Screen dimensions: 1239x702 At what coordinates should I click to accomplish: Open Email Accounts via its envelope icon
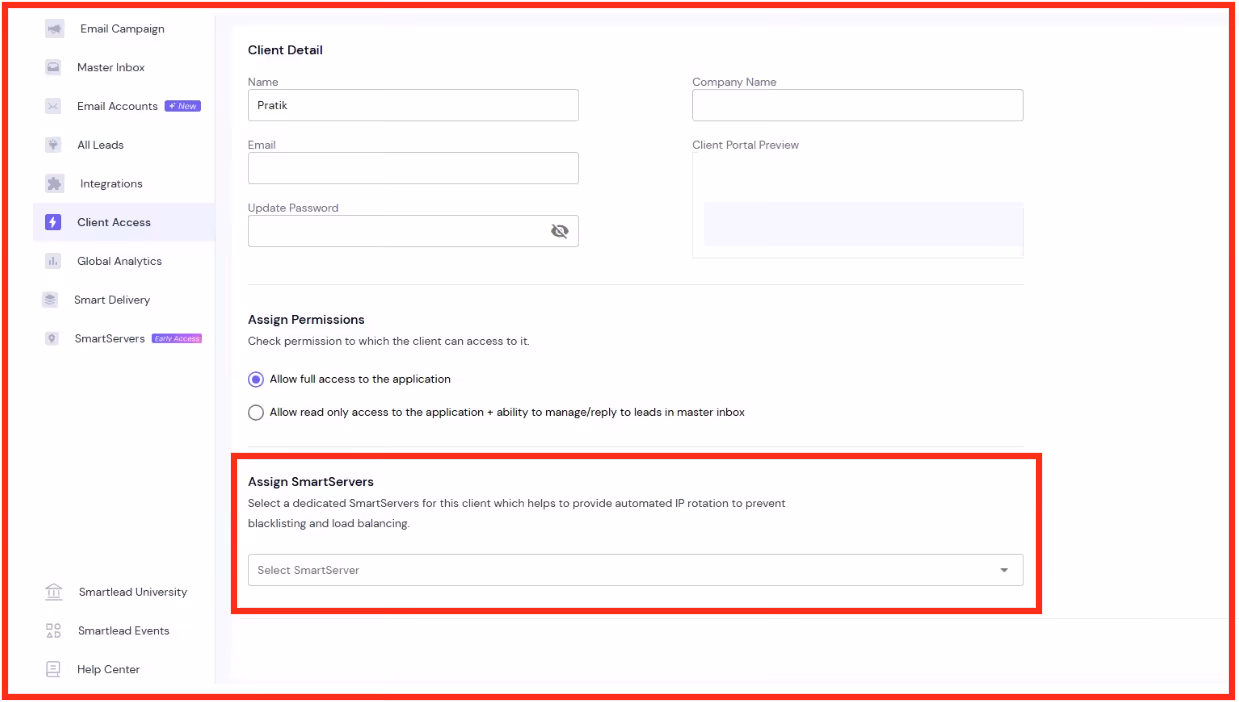(x=53, y=105)
